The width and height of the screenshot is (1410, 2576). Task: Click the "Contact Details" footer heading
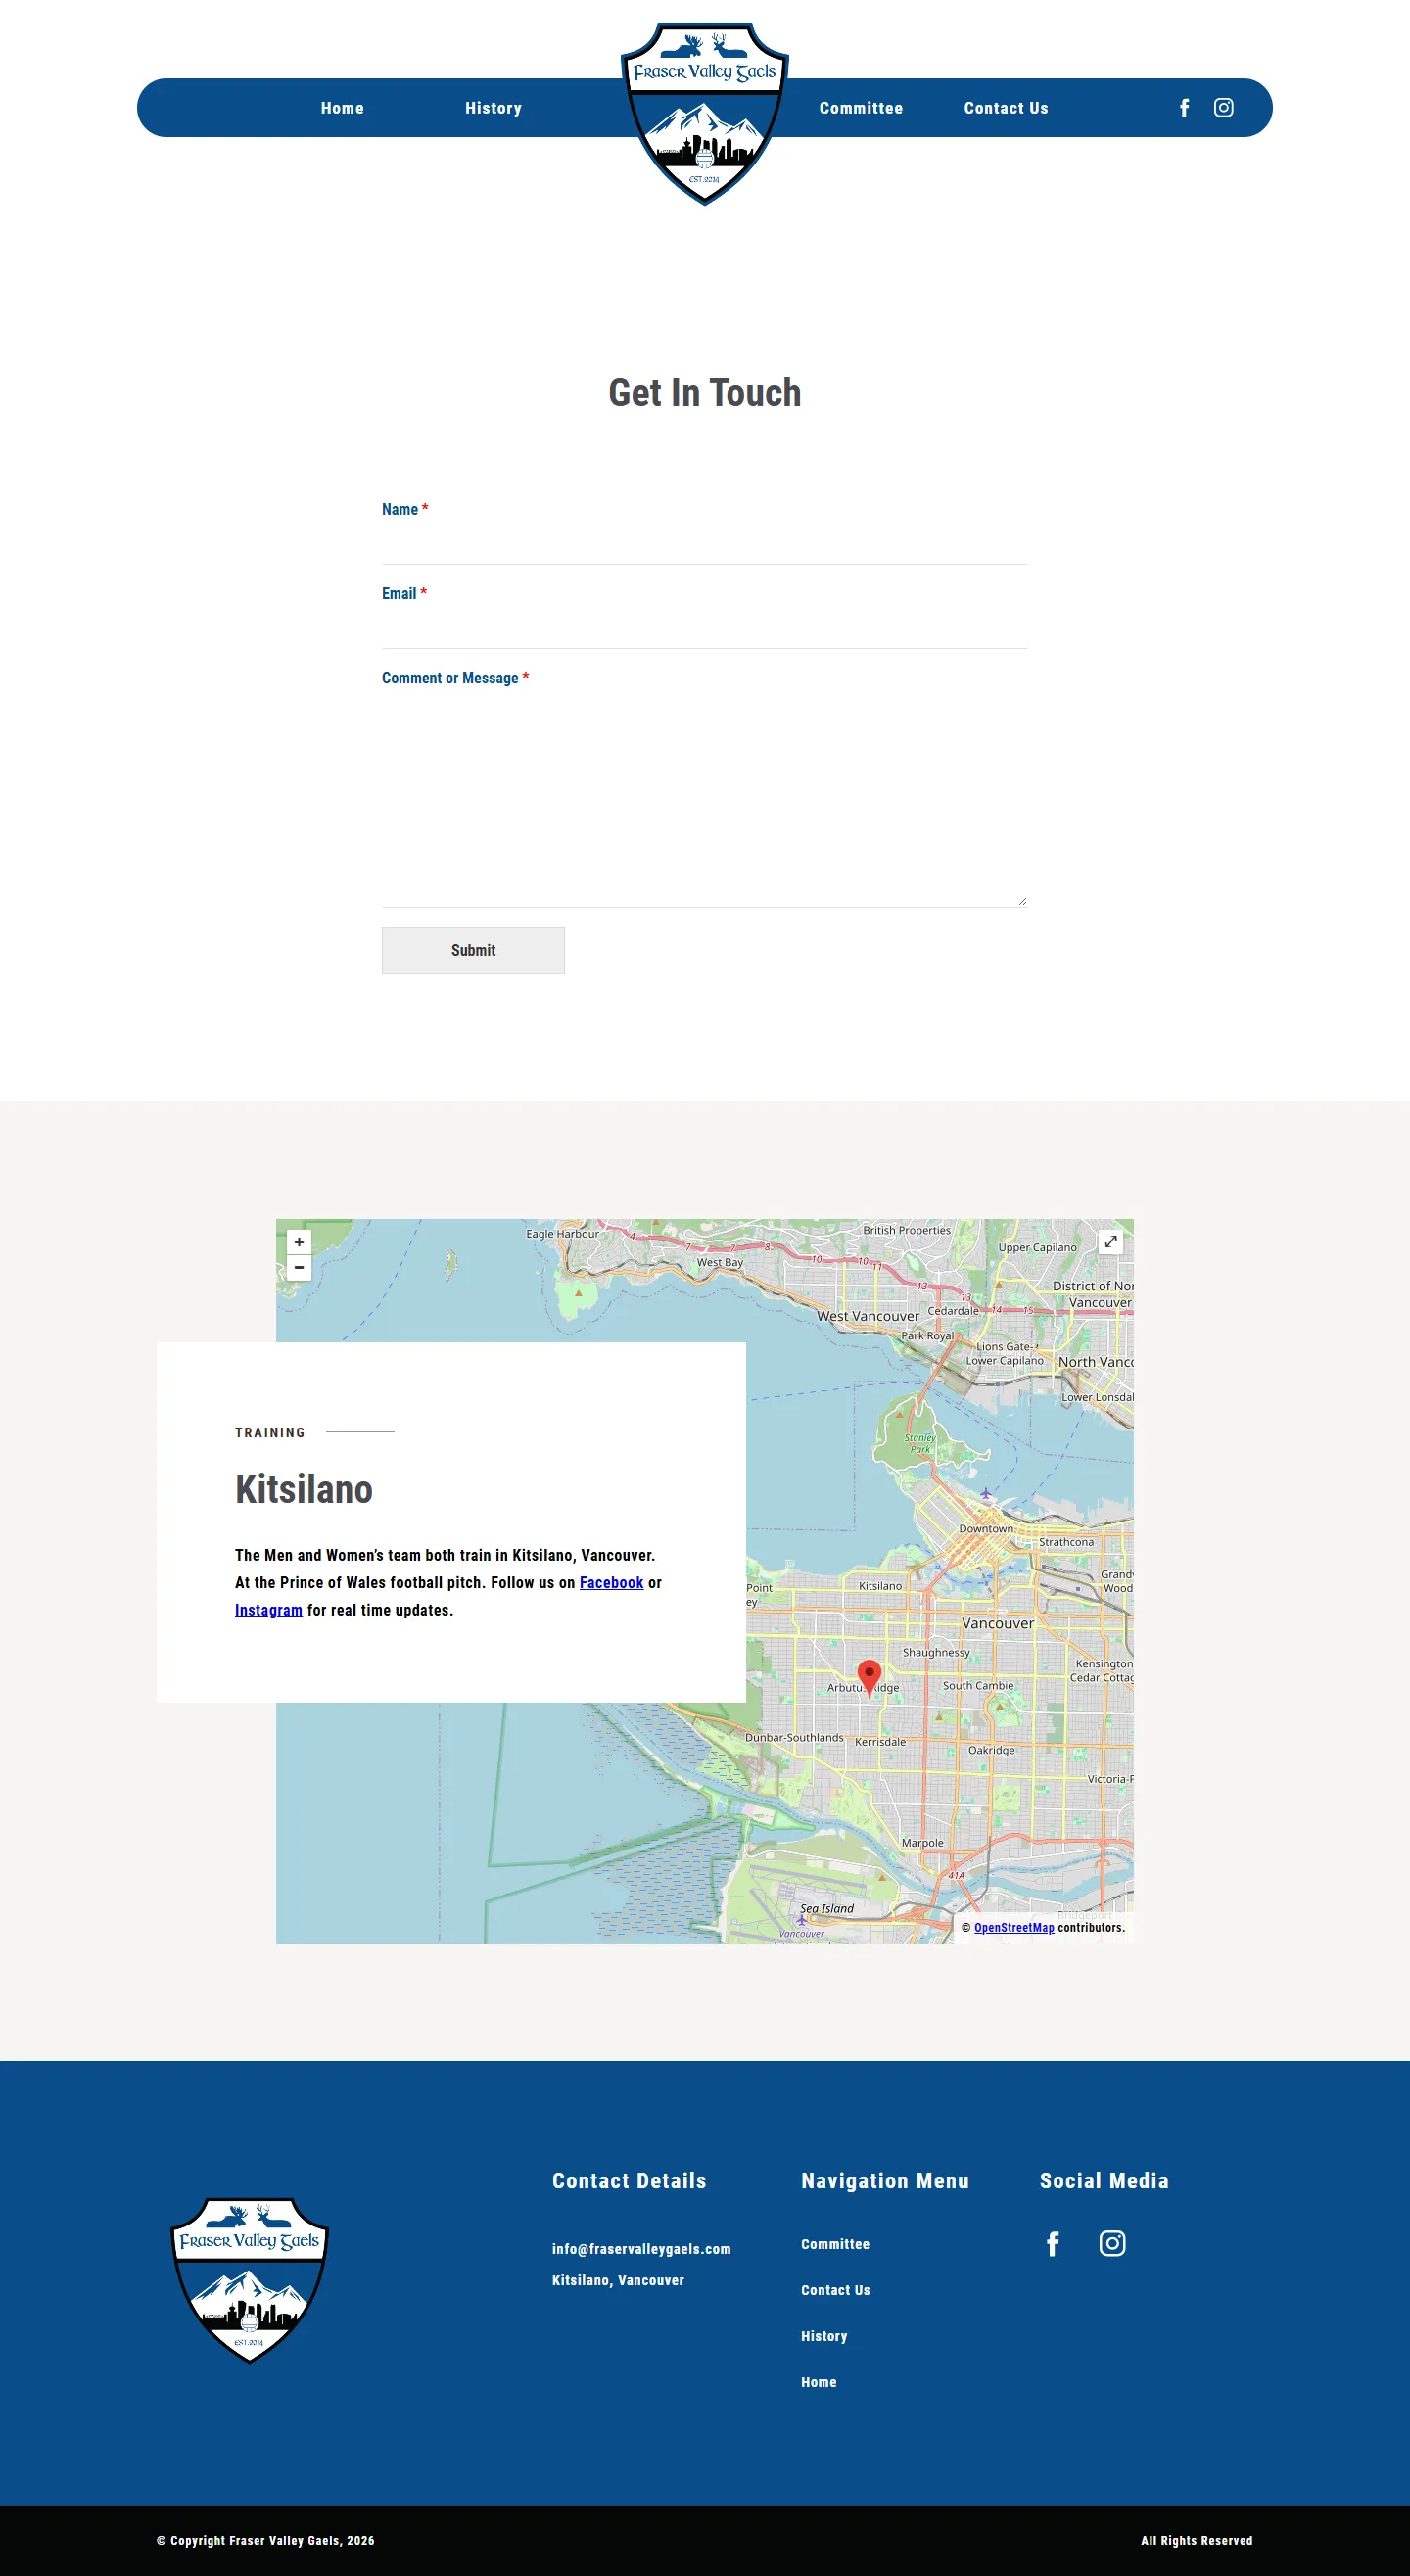click(629, 2181)
